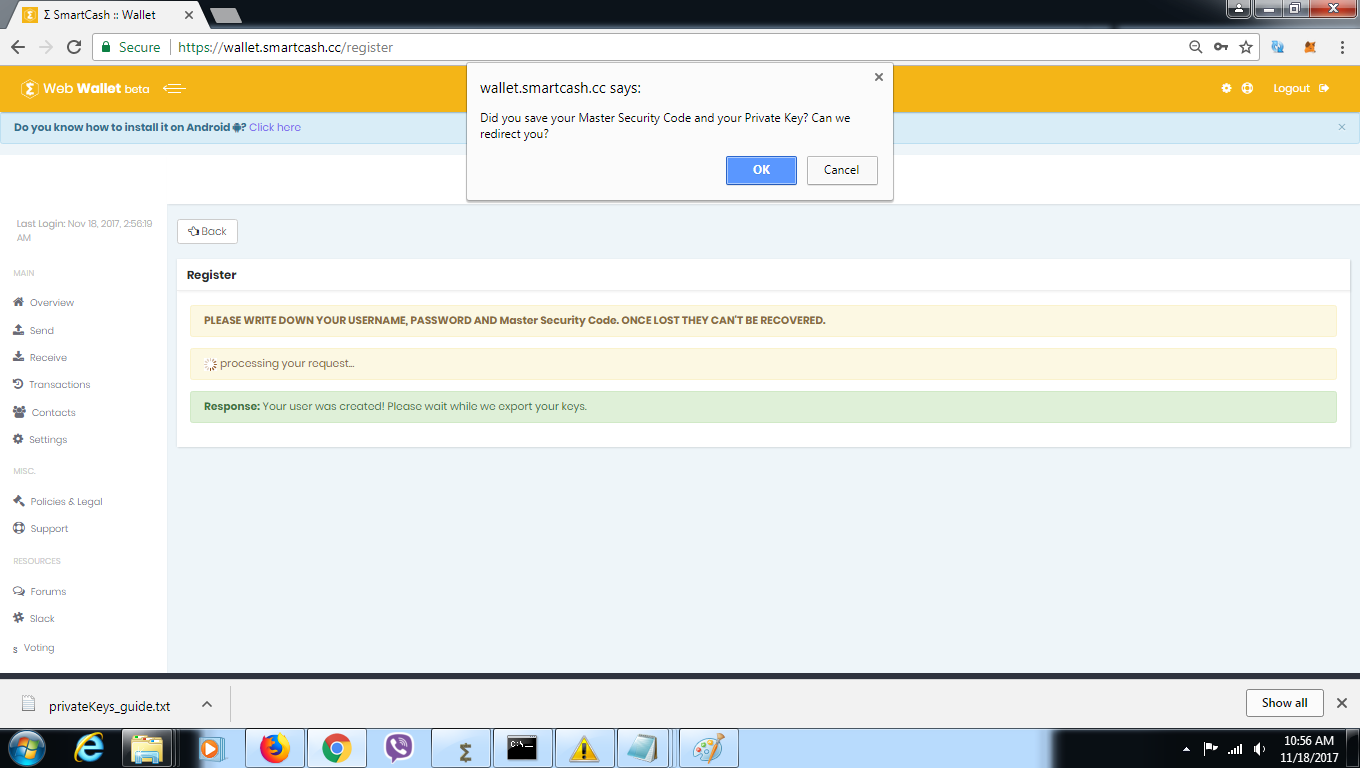Viewport: 1360px width, 768px height.
Task: Select the SmartCash :: Wallet tab
Action: tap(105, 15)
